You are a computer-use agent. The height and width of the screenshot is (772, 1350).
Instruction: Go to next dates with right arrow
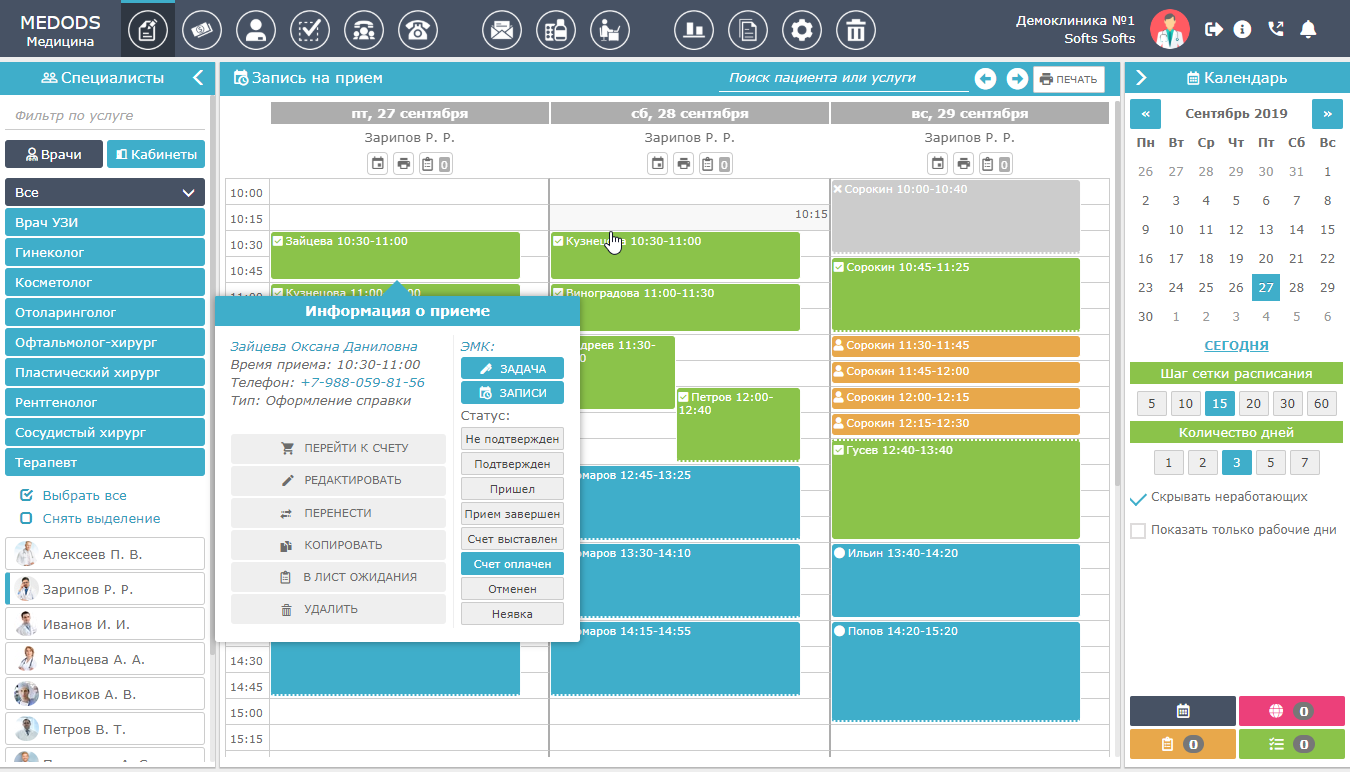coord(1017,79)
